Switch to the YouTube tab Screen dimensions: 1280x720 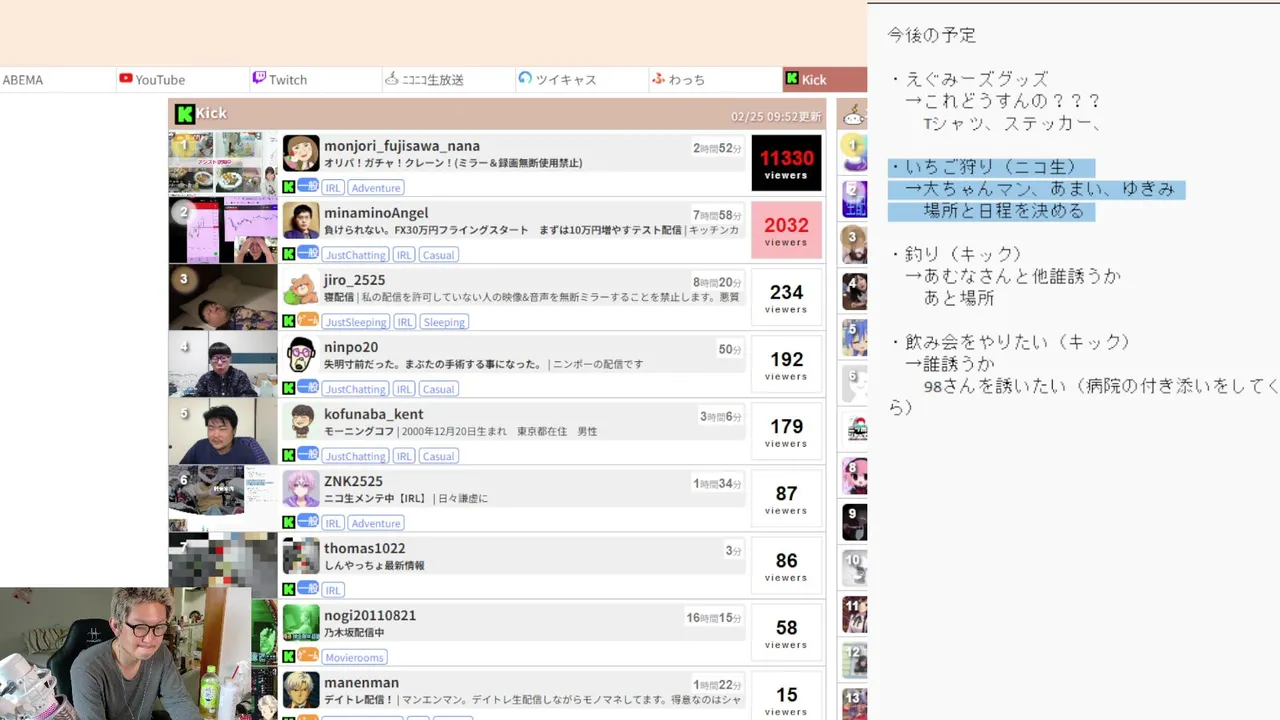coord(184,80)
